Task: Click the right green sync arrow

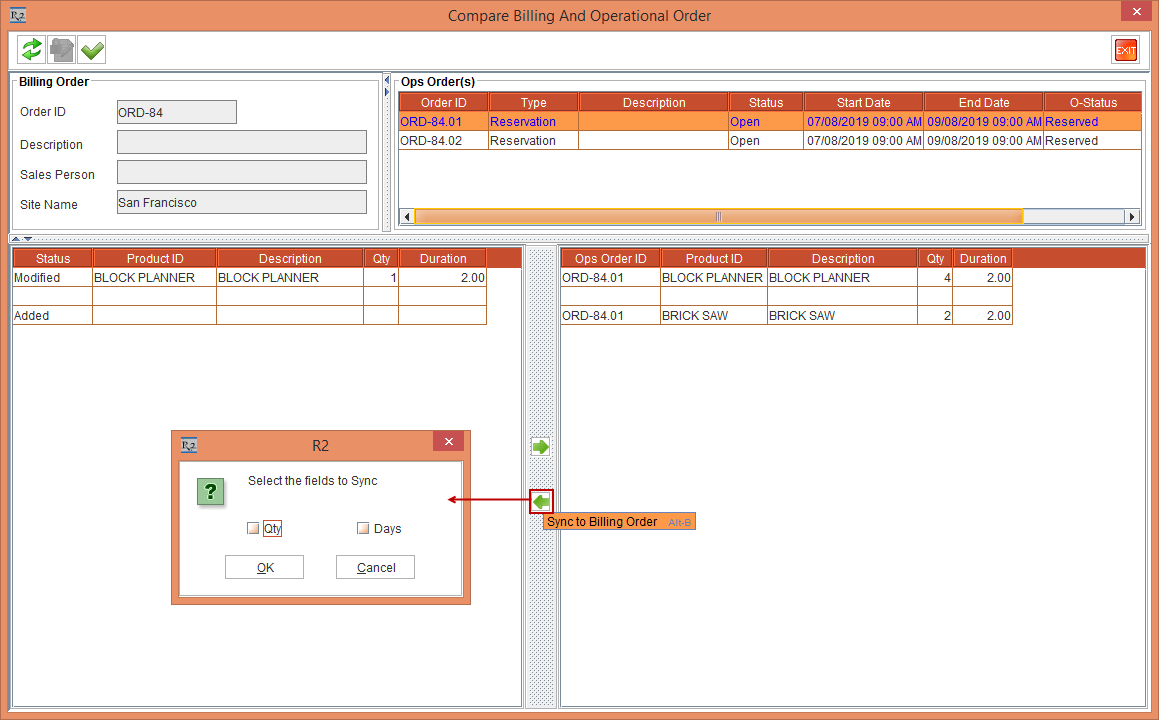Action: (x=540, y=446)
